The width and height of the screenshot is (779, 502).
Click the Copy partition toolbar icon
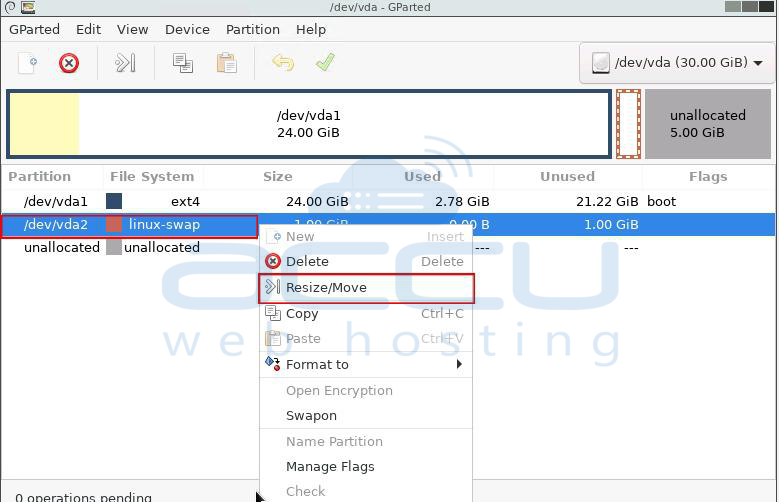click(x=182, y=63)
